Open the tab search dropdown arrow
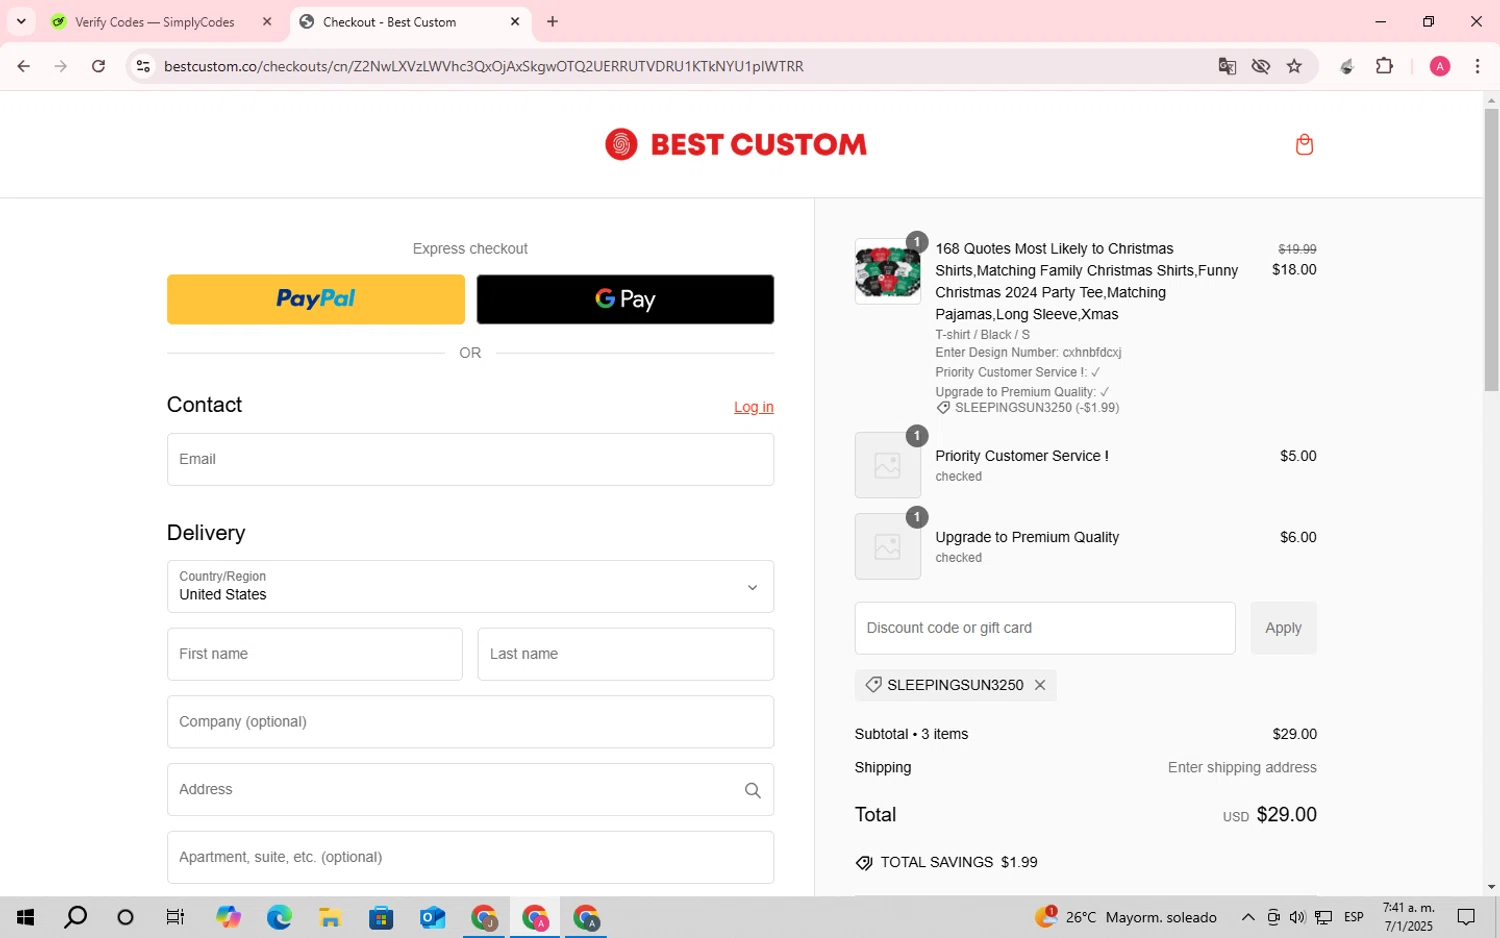The height and width of the screenshot is (938, 1500). coord(21,21)
